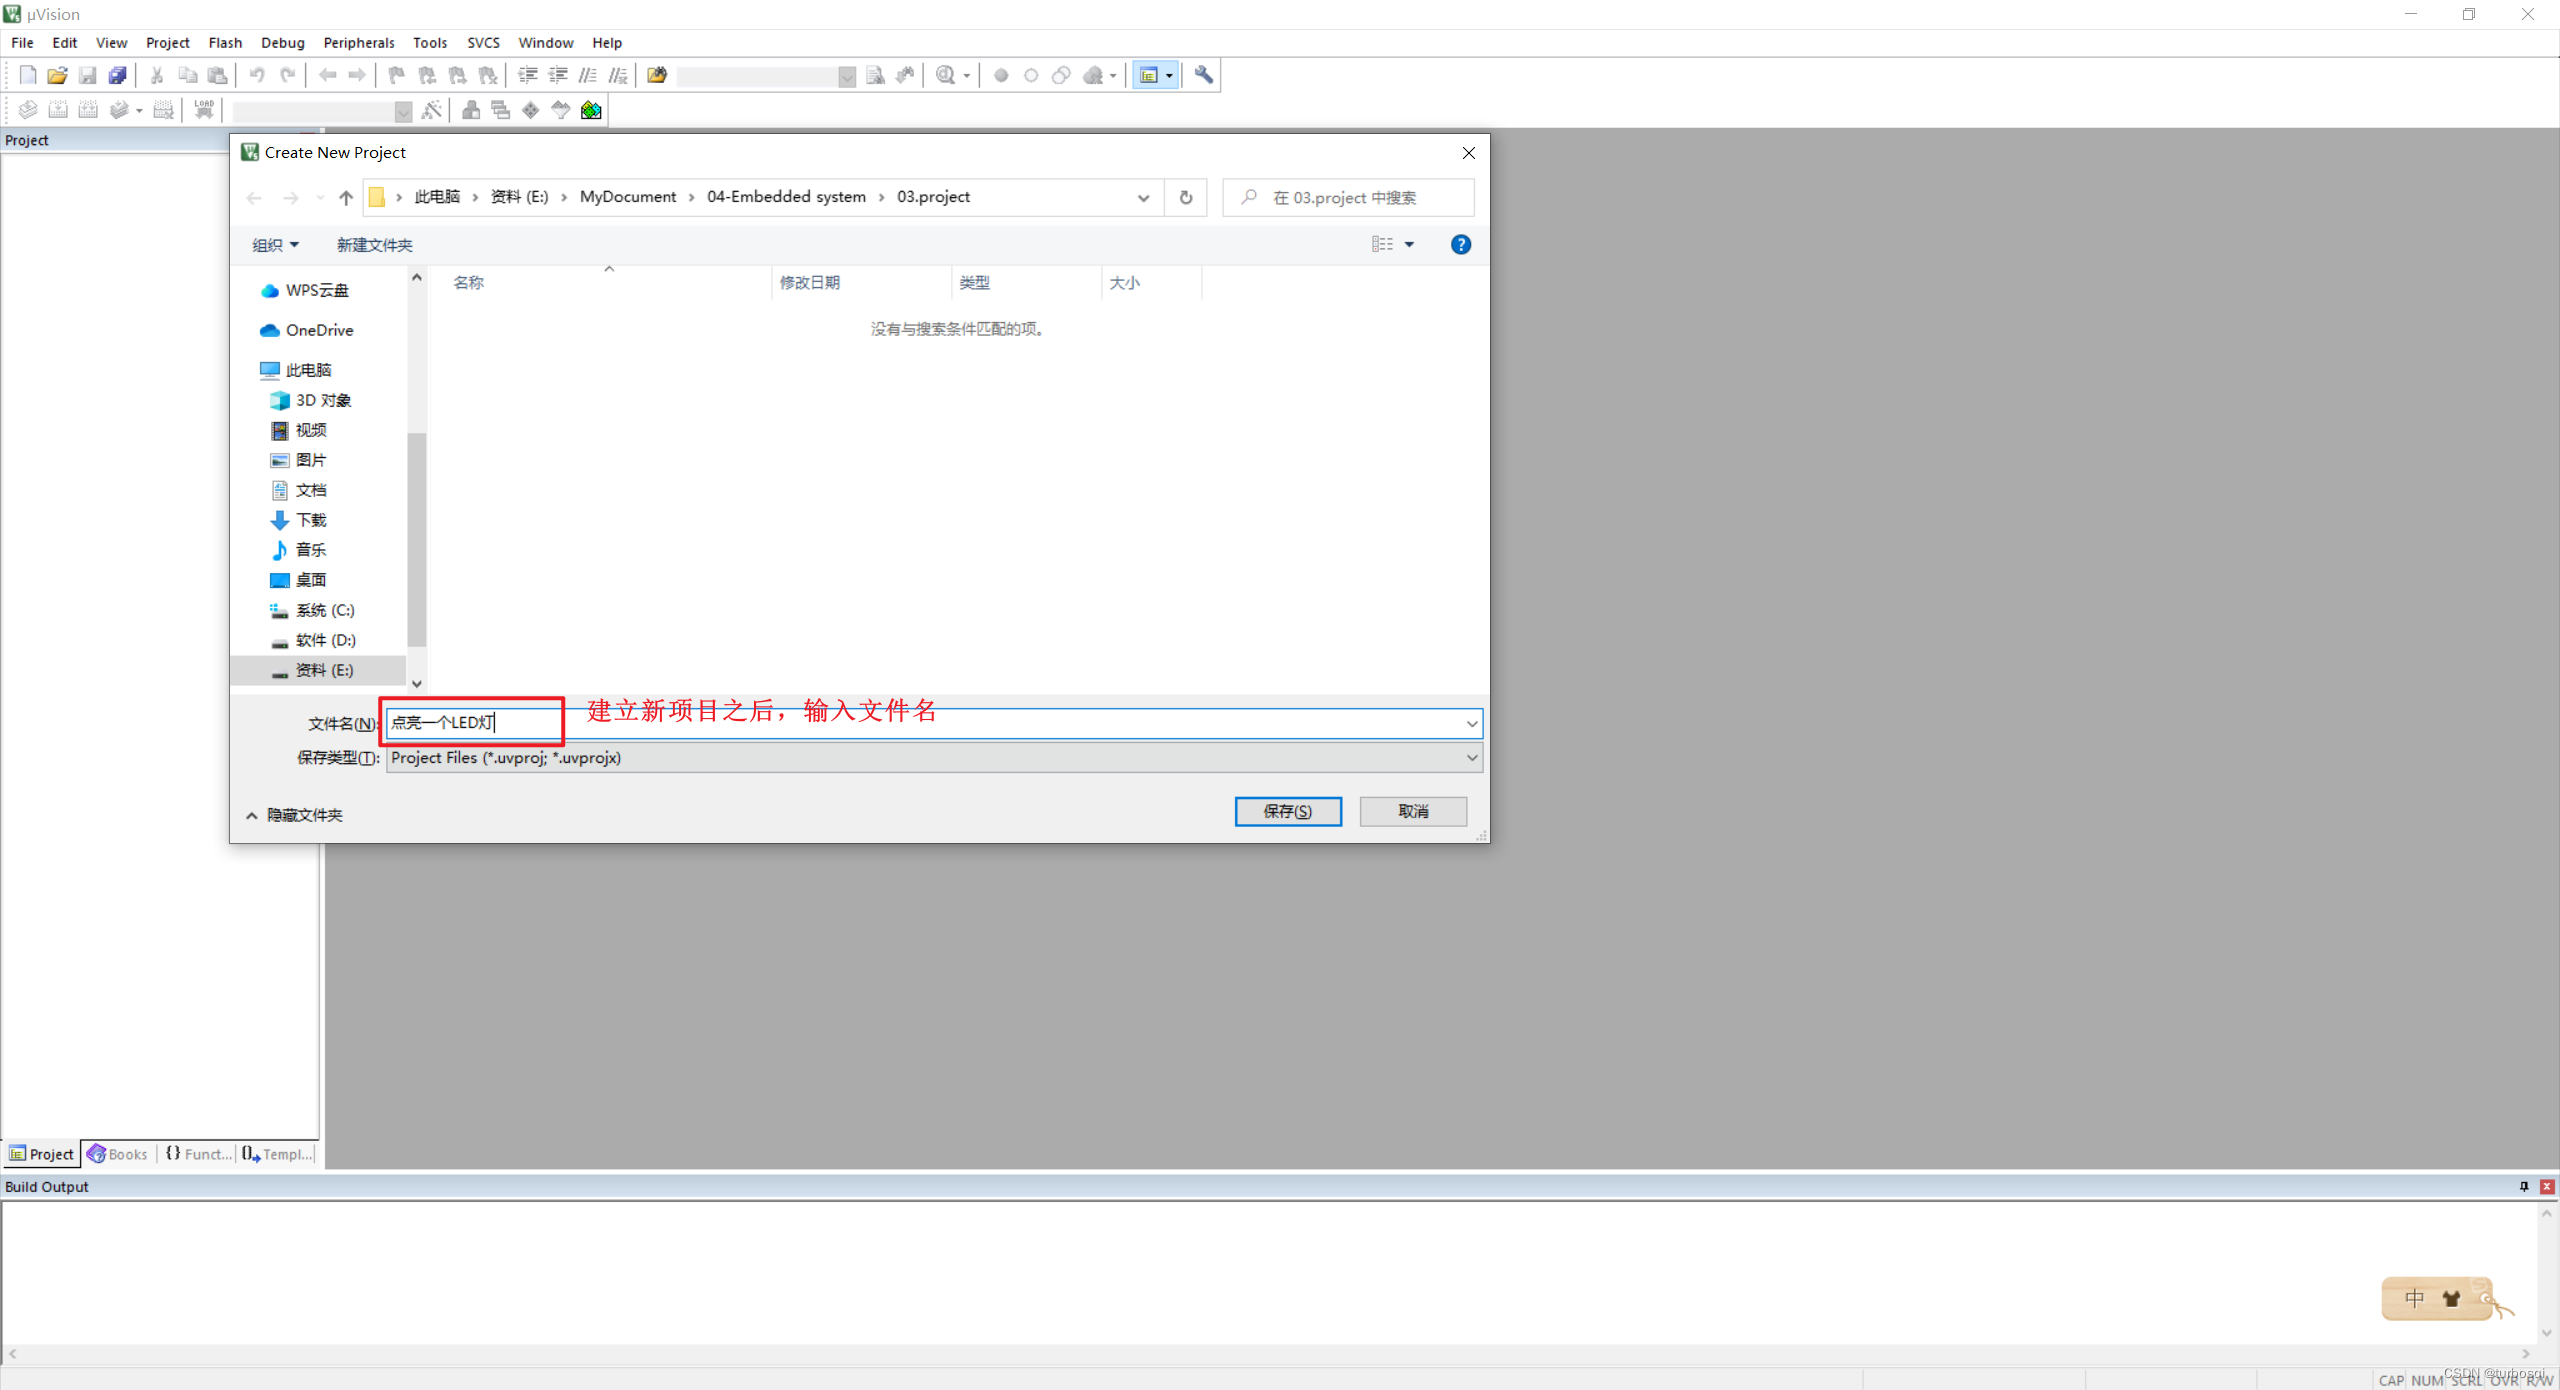Click the 保存(S) save button
Image resolution: width=2560 pixels, height=1390 pixels.
(x=1288, y=811)
